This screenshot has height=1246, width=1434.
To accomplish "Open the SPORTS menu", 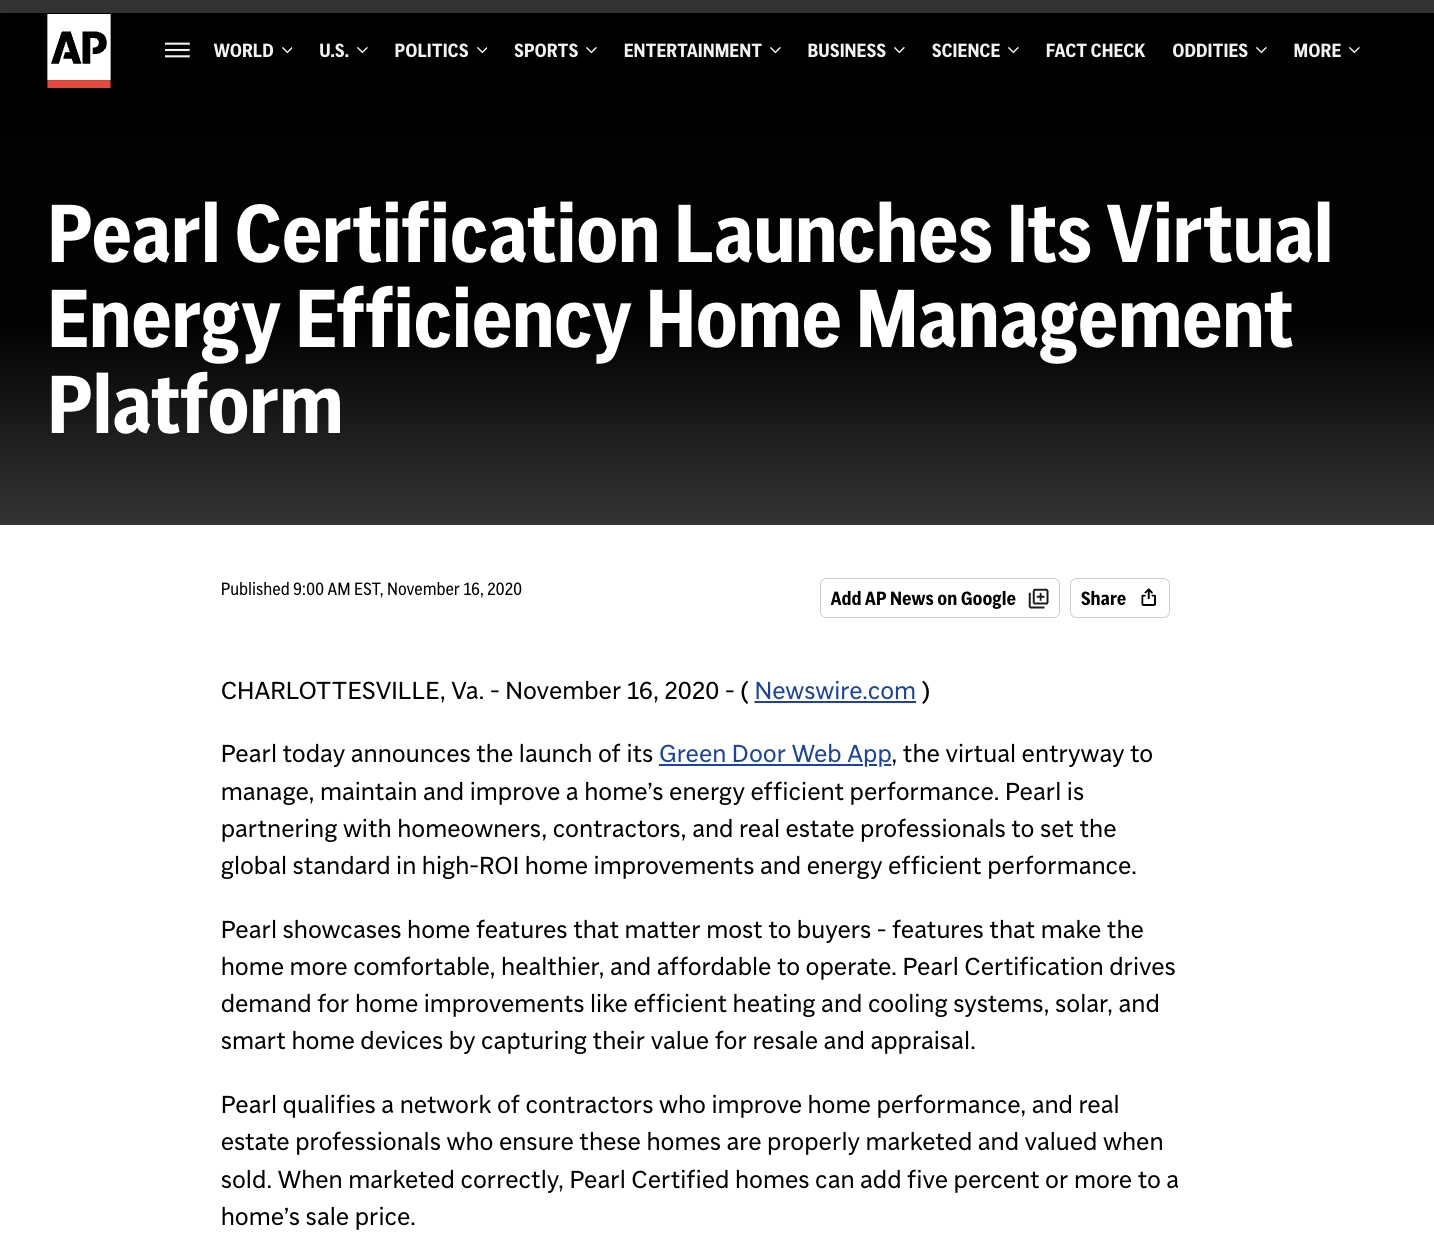I will (546, 50).
